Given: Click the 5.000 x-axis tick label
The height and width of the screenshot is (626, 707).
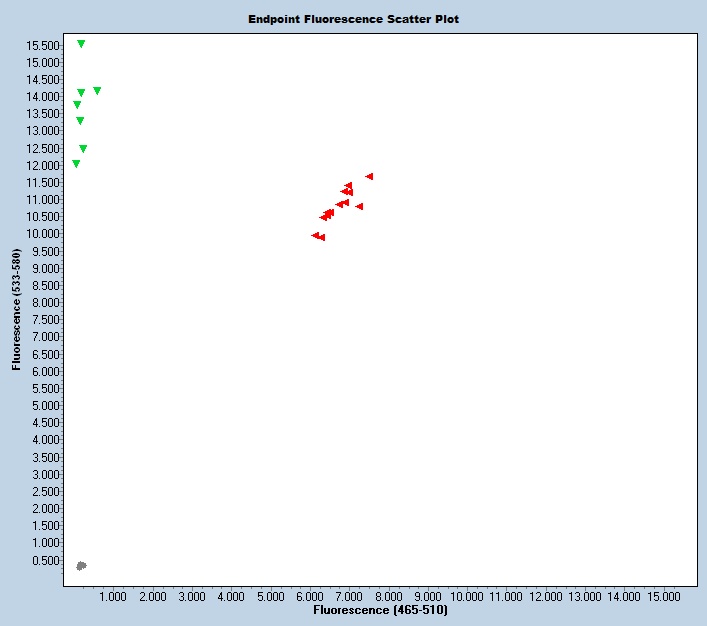Looking at the screenshot, I should pyautogui.click(x=270, y=596).
